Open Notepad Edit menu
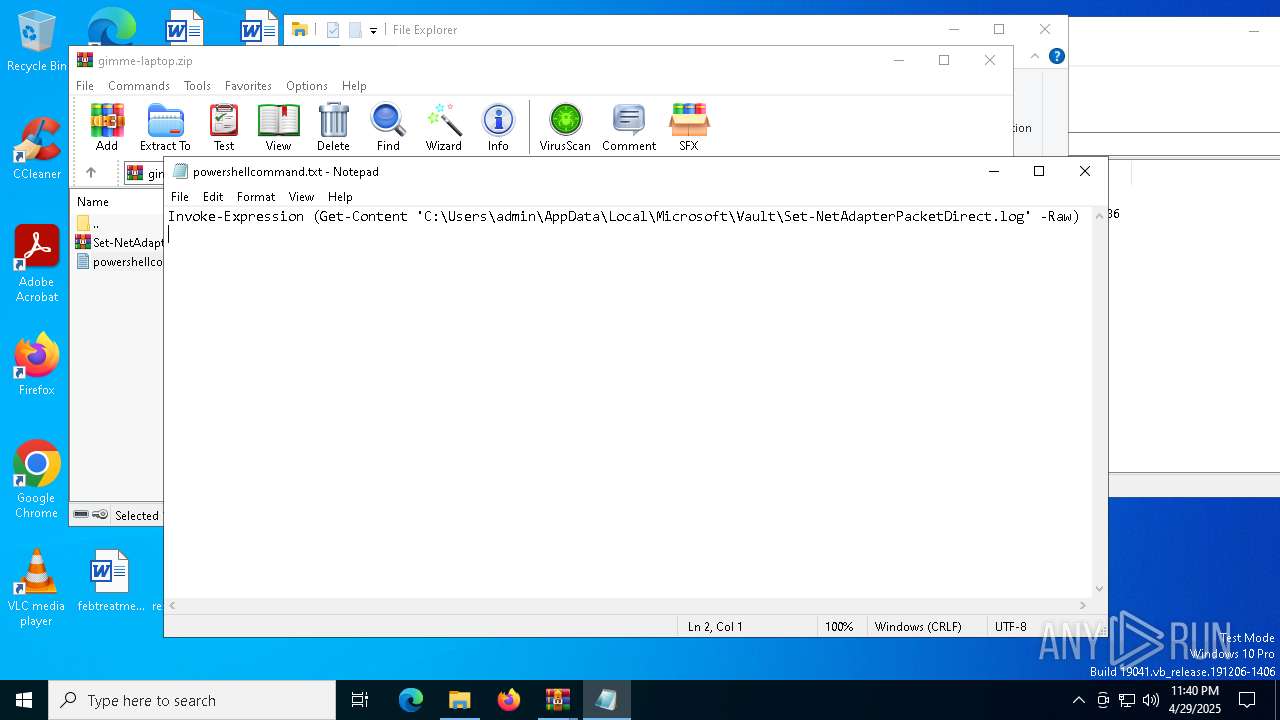The width and height of the screenshot is (1280, 720). (x=213, y=197)
